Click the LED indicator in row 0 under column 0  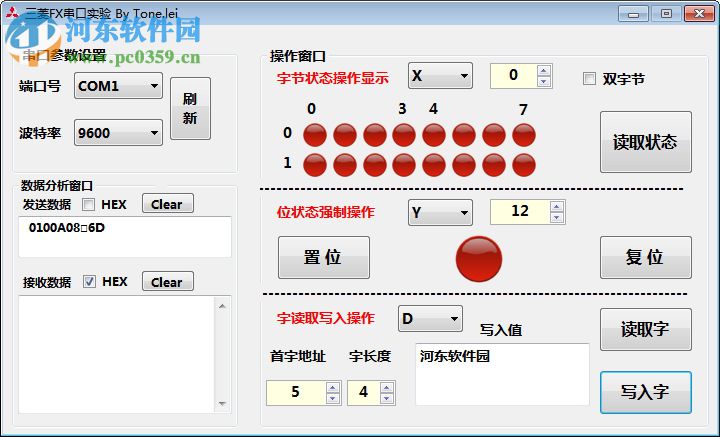[315, 135]
